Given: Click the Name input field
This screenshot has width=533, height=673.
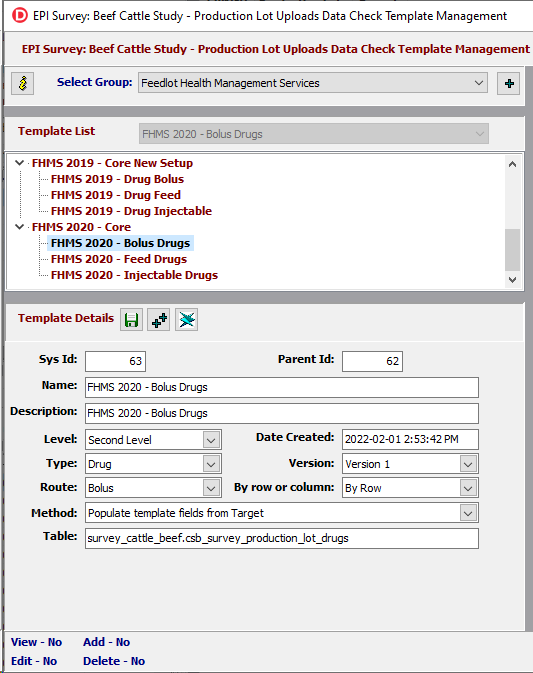Looking at the screenshot, I should point(282,388).
